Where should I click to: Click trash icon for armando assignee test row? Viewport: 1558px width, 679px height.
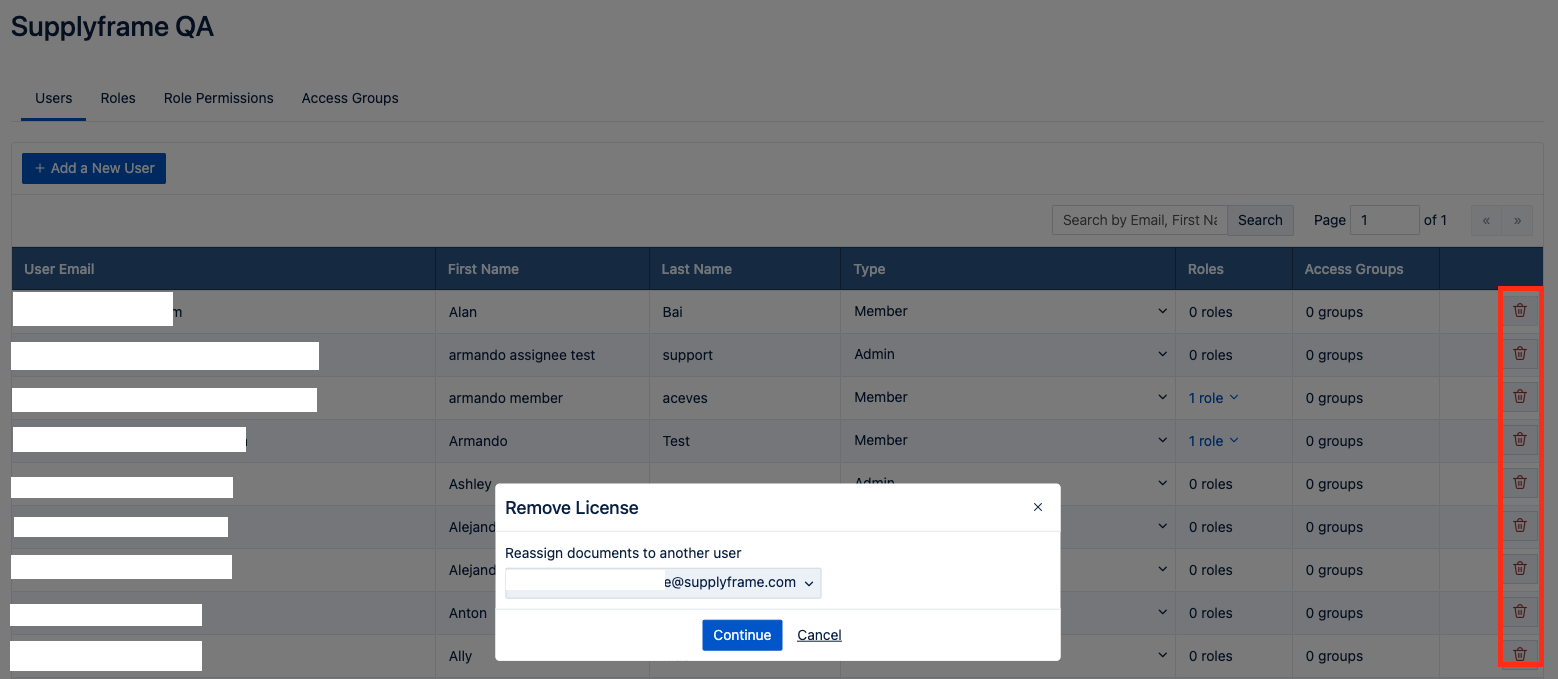1519,354
